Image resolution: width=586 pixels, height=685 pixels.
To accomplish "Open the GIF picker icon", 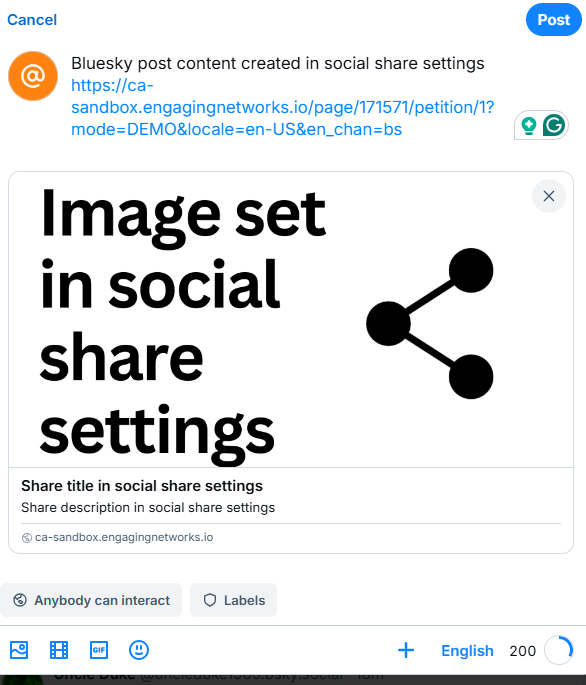I will click(x=99, y=650).
